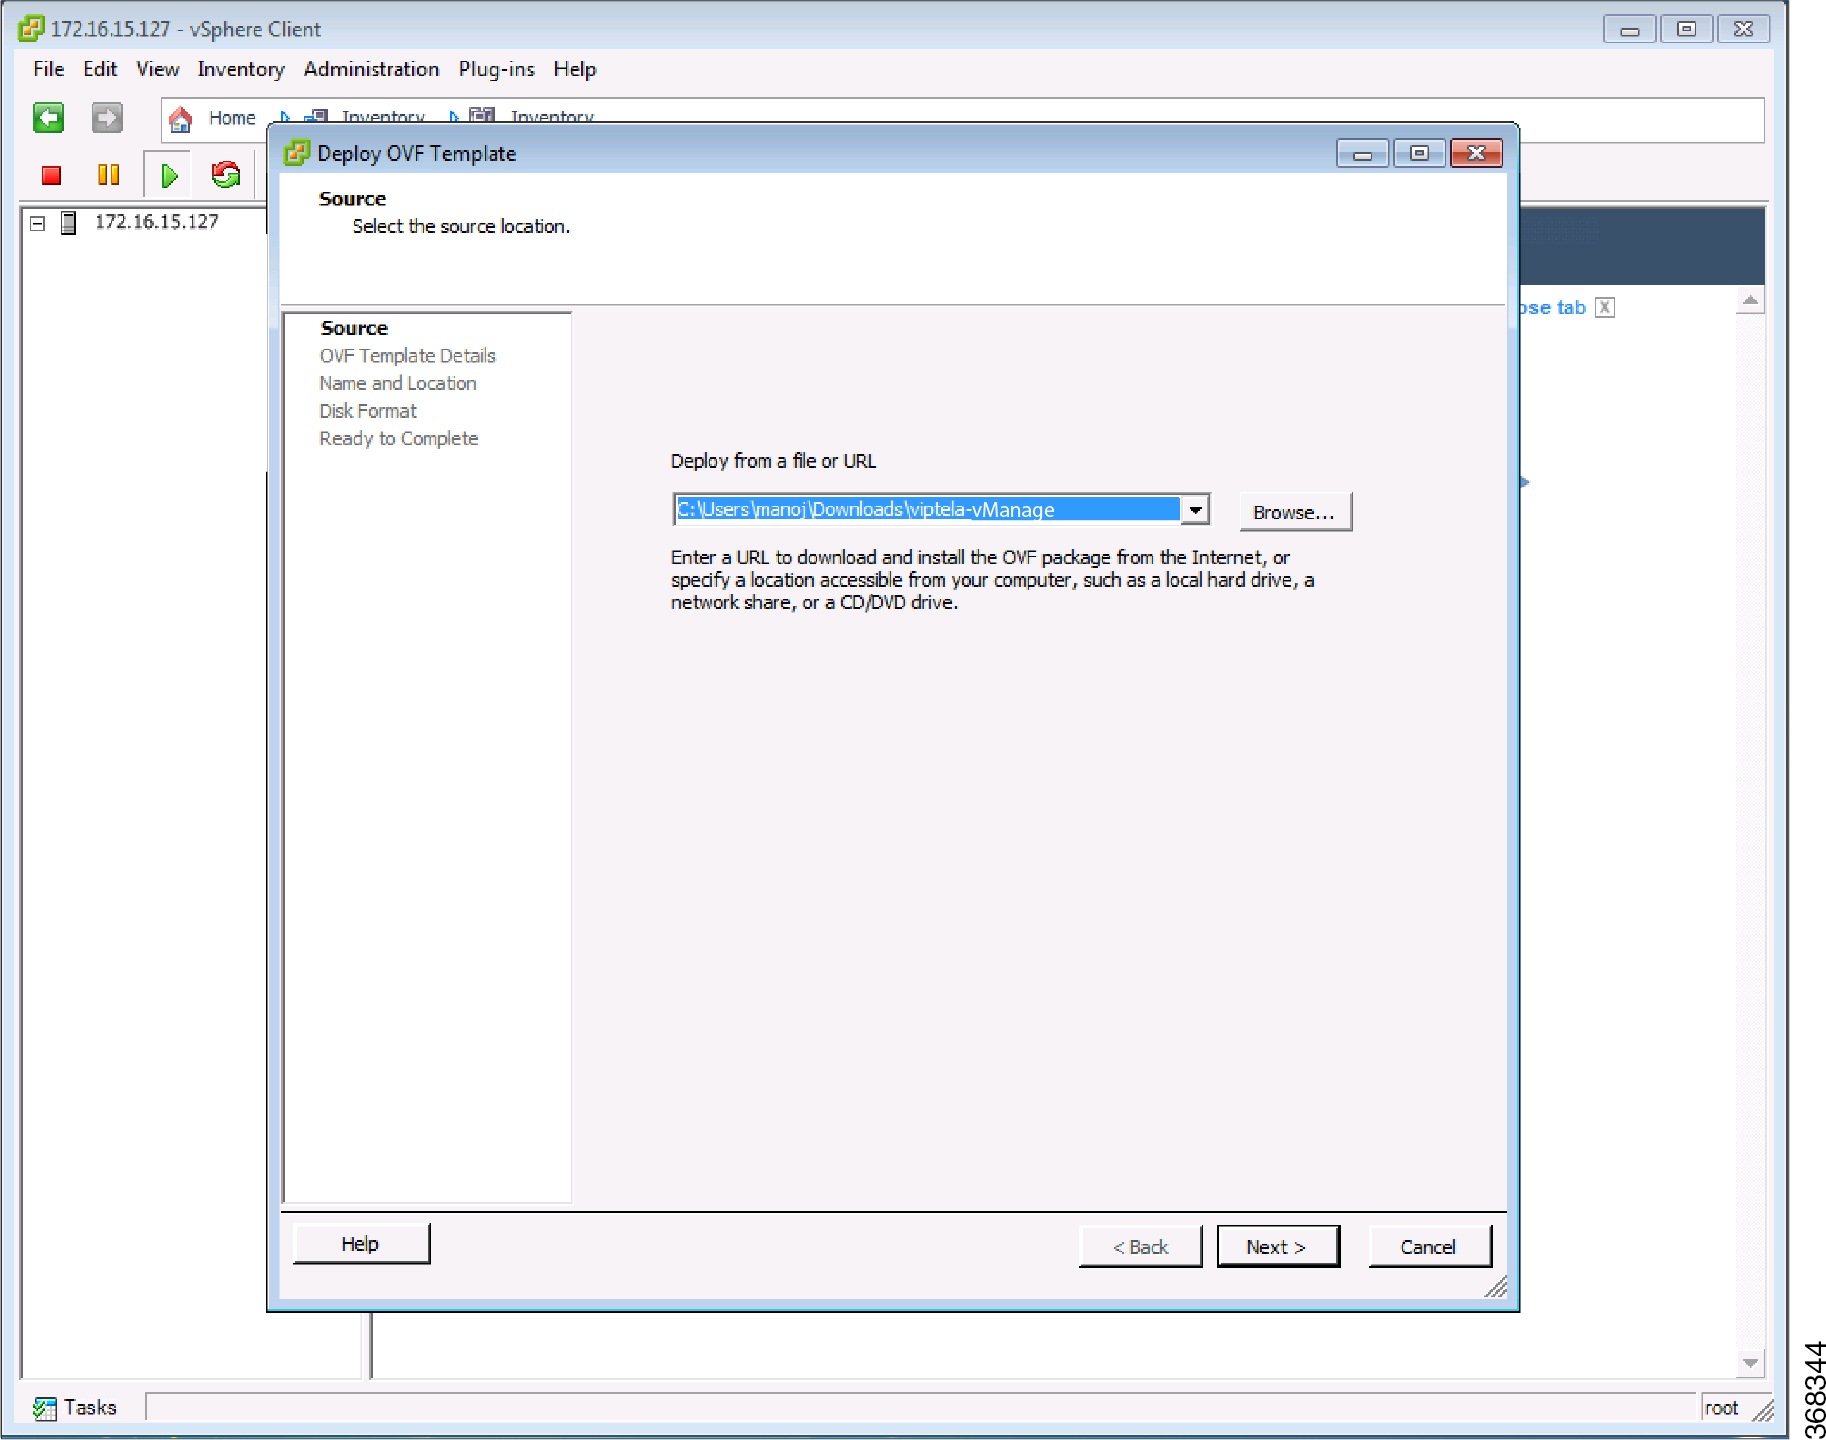
Task: Open the Plug-ins menu
Action: click(x=496, y=69)
